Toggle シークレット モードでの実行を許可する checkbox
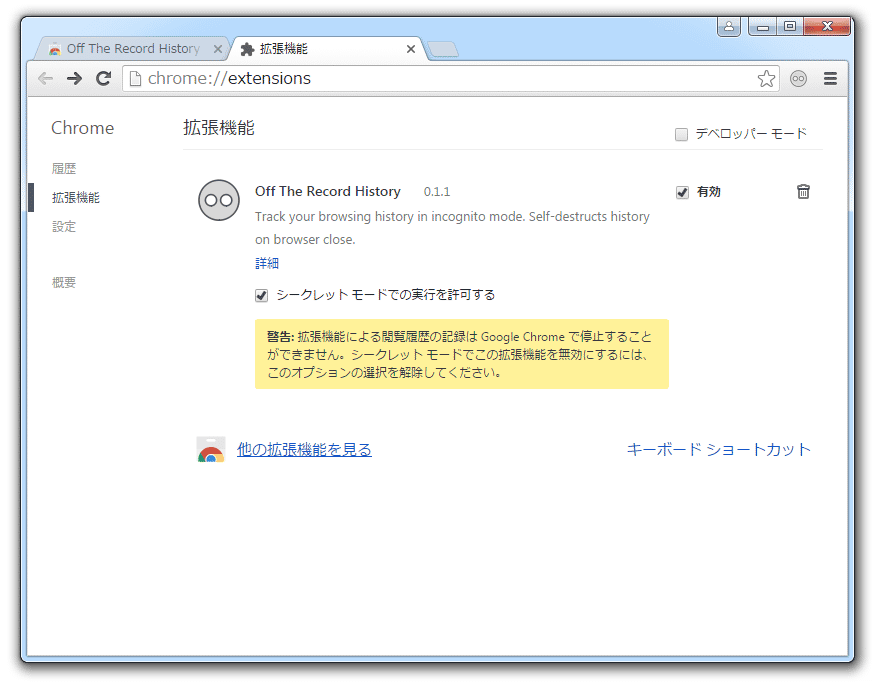The image size is (875, 684). 261,295
